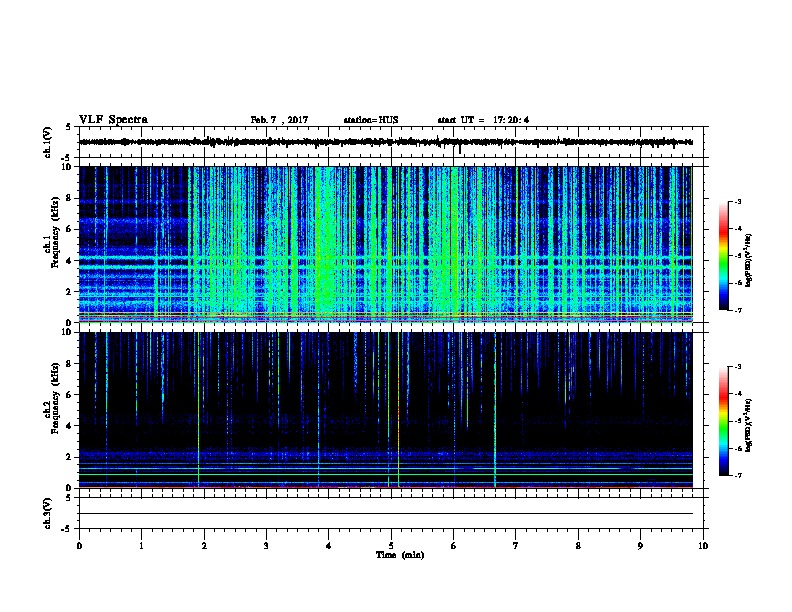
Task: Click the "9" tick label on time axis
Action: (640, 546)
